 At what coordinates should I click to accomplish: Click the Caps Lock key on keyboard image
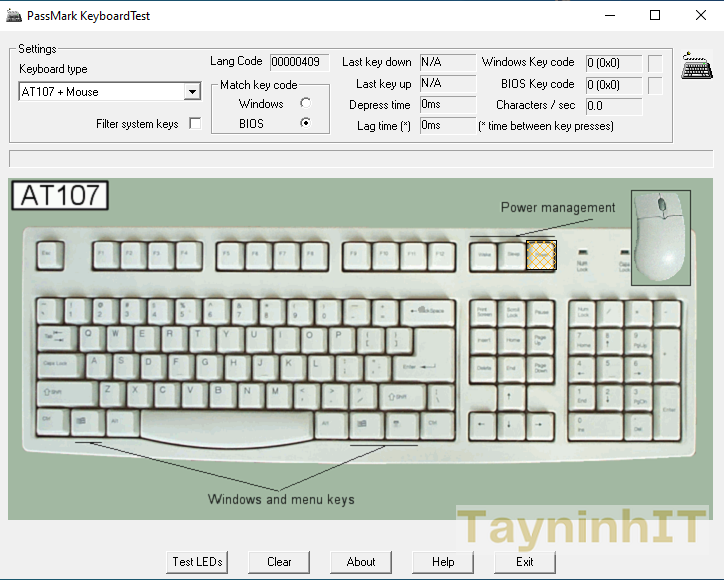point(60,366)
